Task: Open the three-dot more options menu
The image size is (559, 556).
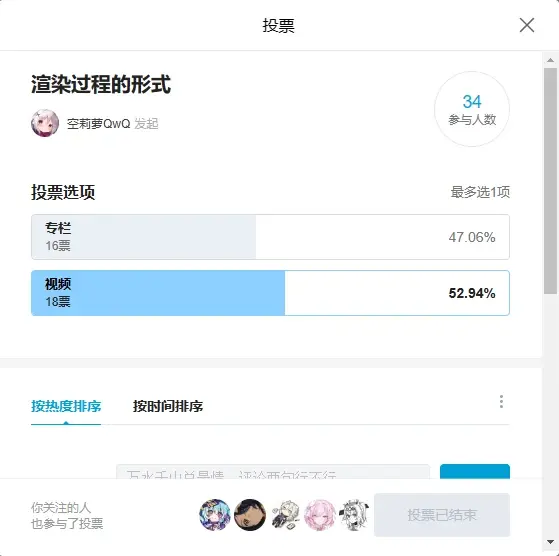Action: point(501,402)
